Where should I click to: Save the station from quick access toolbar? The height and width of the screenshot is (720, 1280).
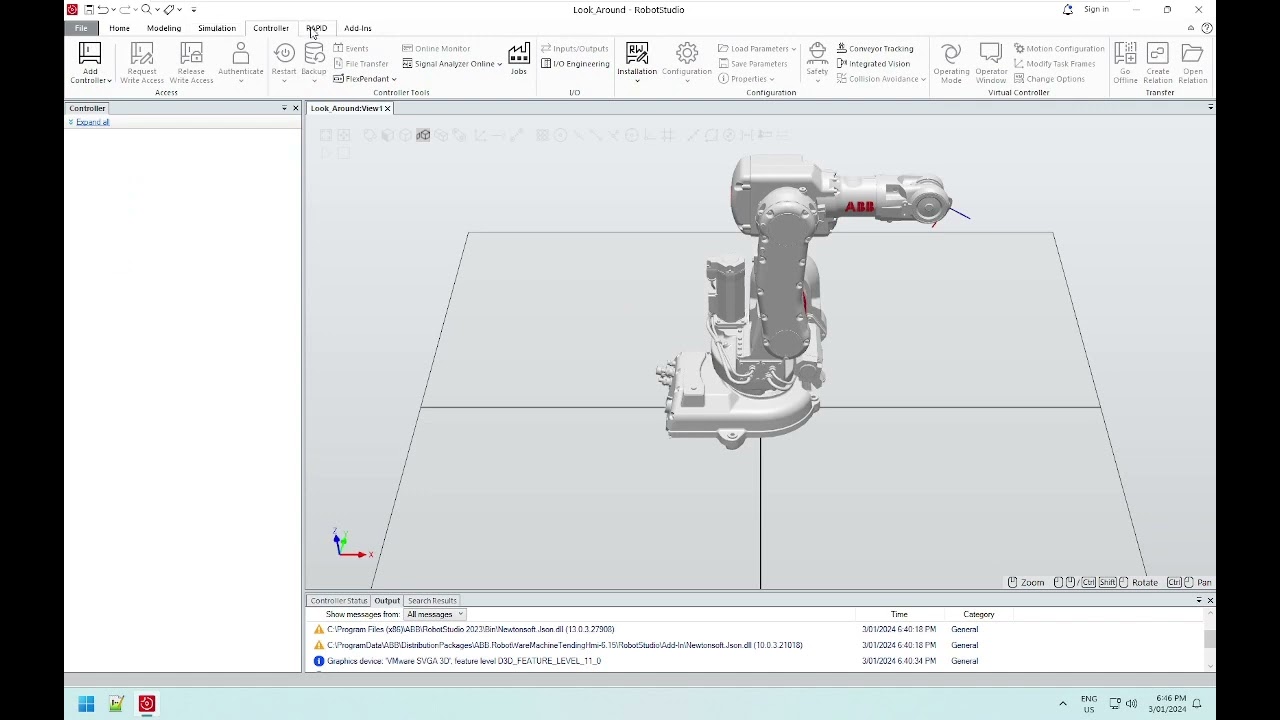88,10
